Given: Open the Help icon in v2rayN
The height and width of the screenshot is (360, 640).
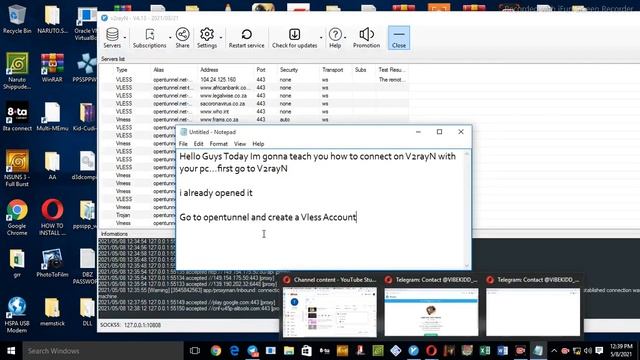Looking at the screenshot, I should [335, 38].
